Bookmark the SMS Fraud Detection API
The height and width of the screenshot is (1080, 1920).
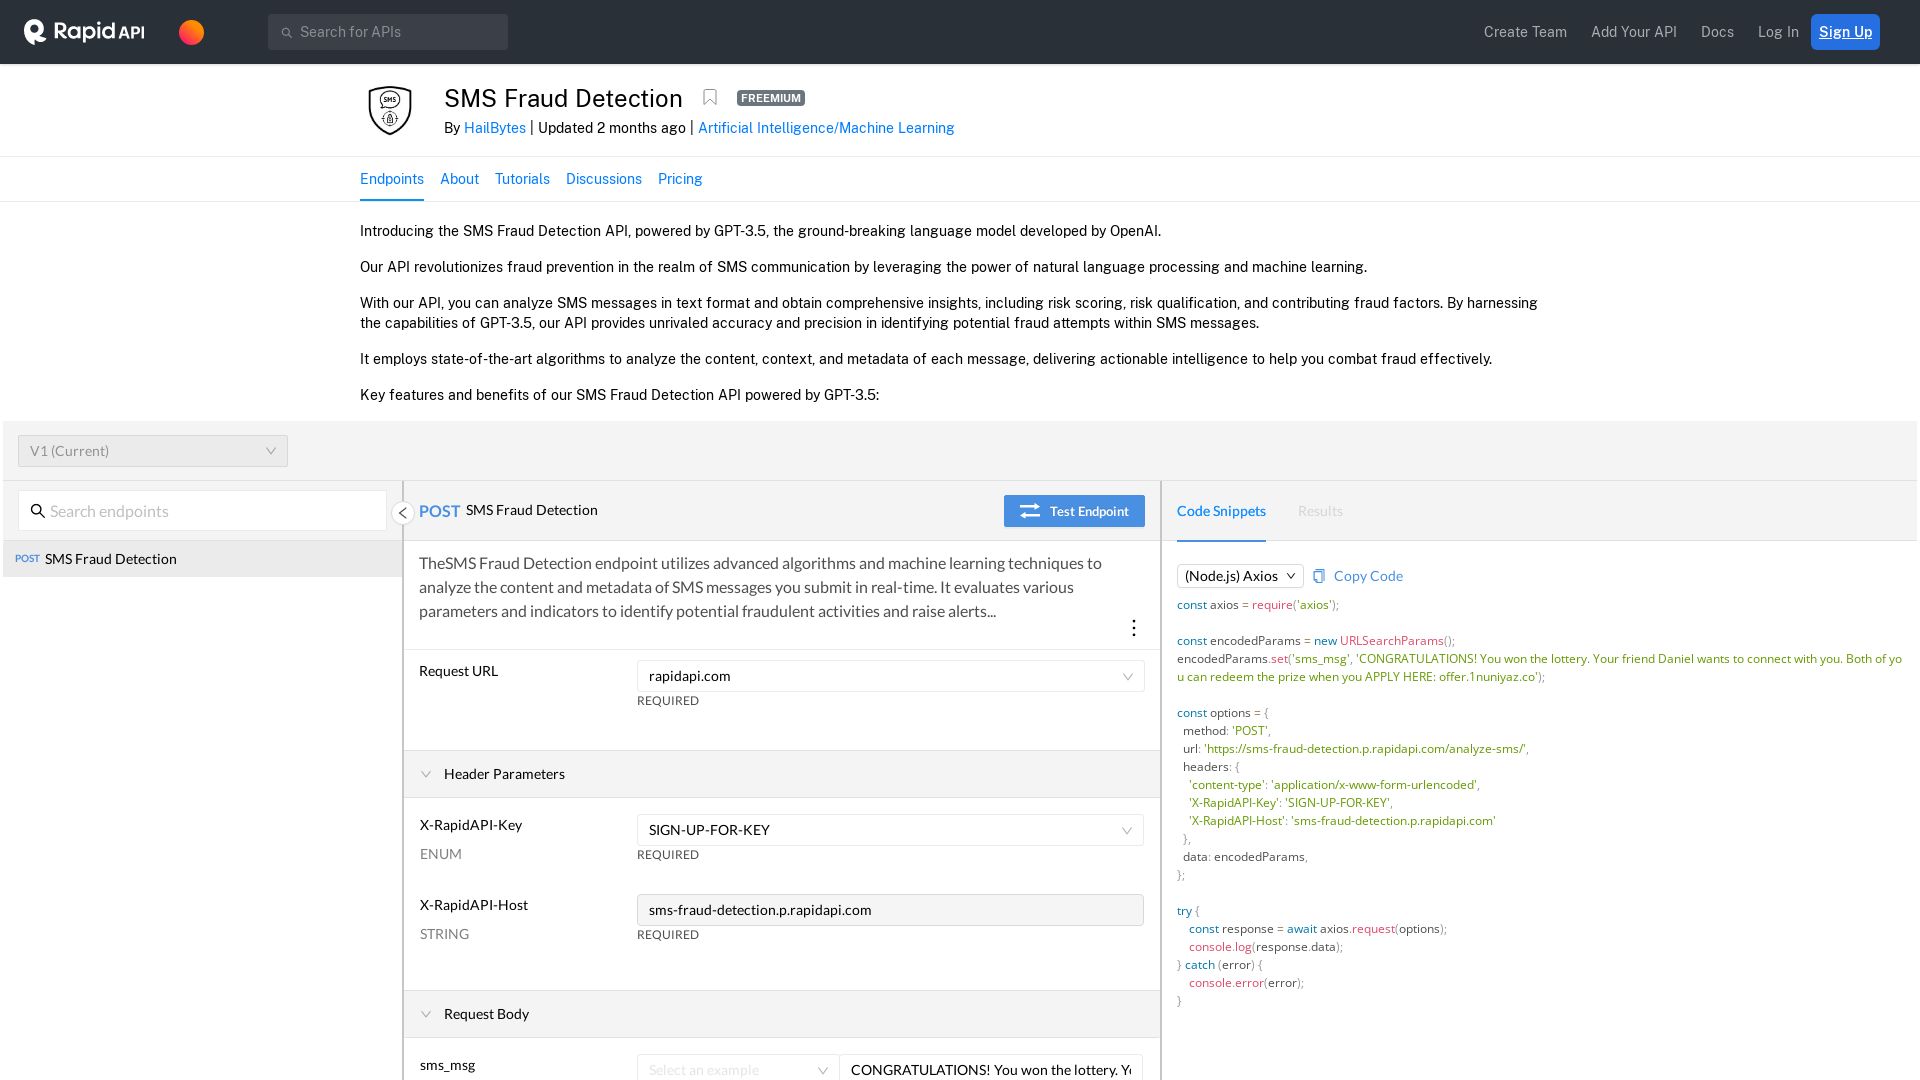(x=710, y=97)
